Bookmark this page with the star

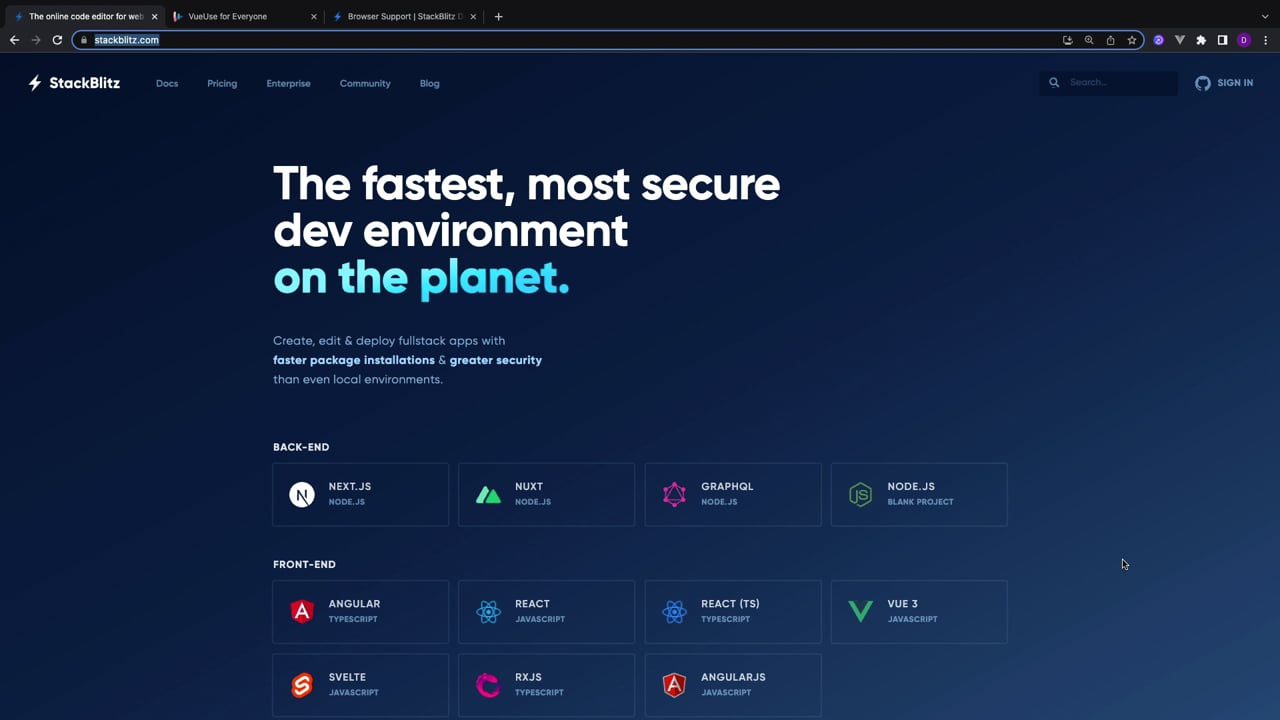(1132, 40)
